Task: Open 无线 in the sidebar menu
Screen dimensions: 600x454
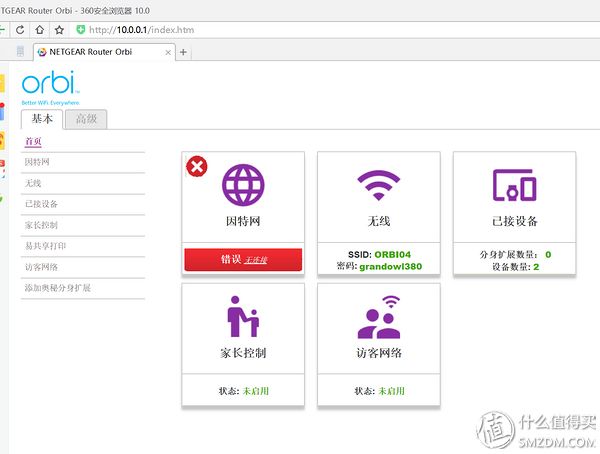Action: [33, 183]
